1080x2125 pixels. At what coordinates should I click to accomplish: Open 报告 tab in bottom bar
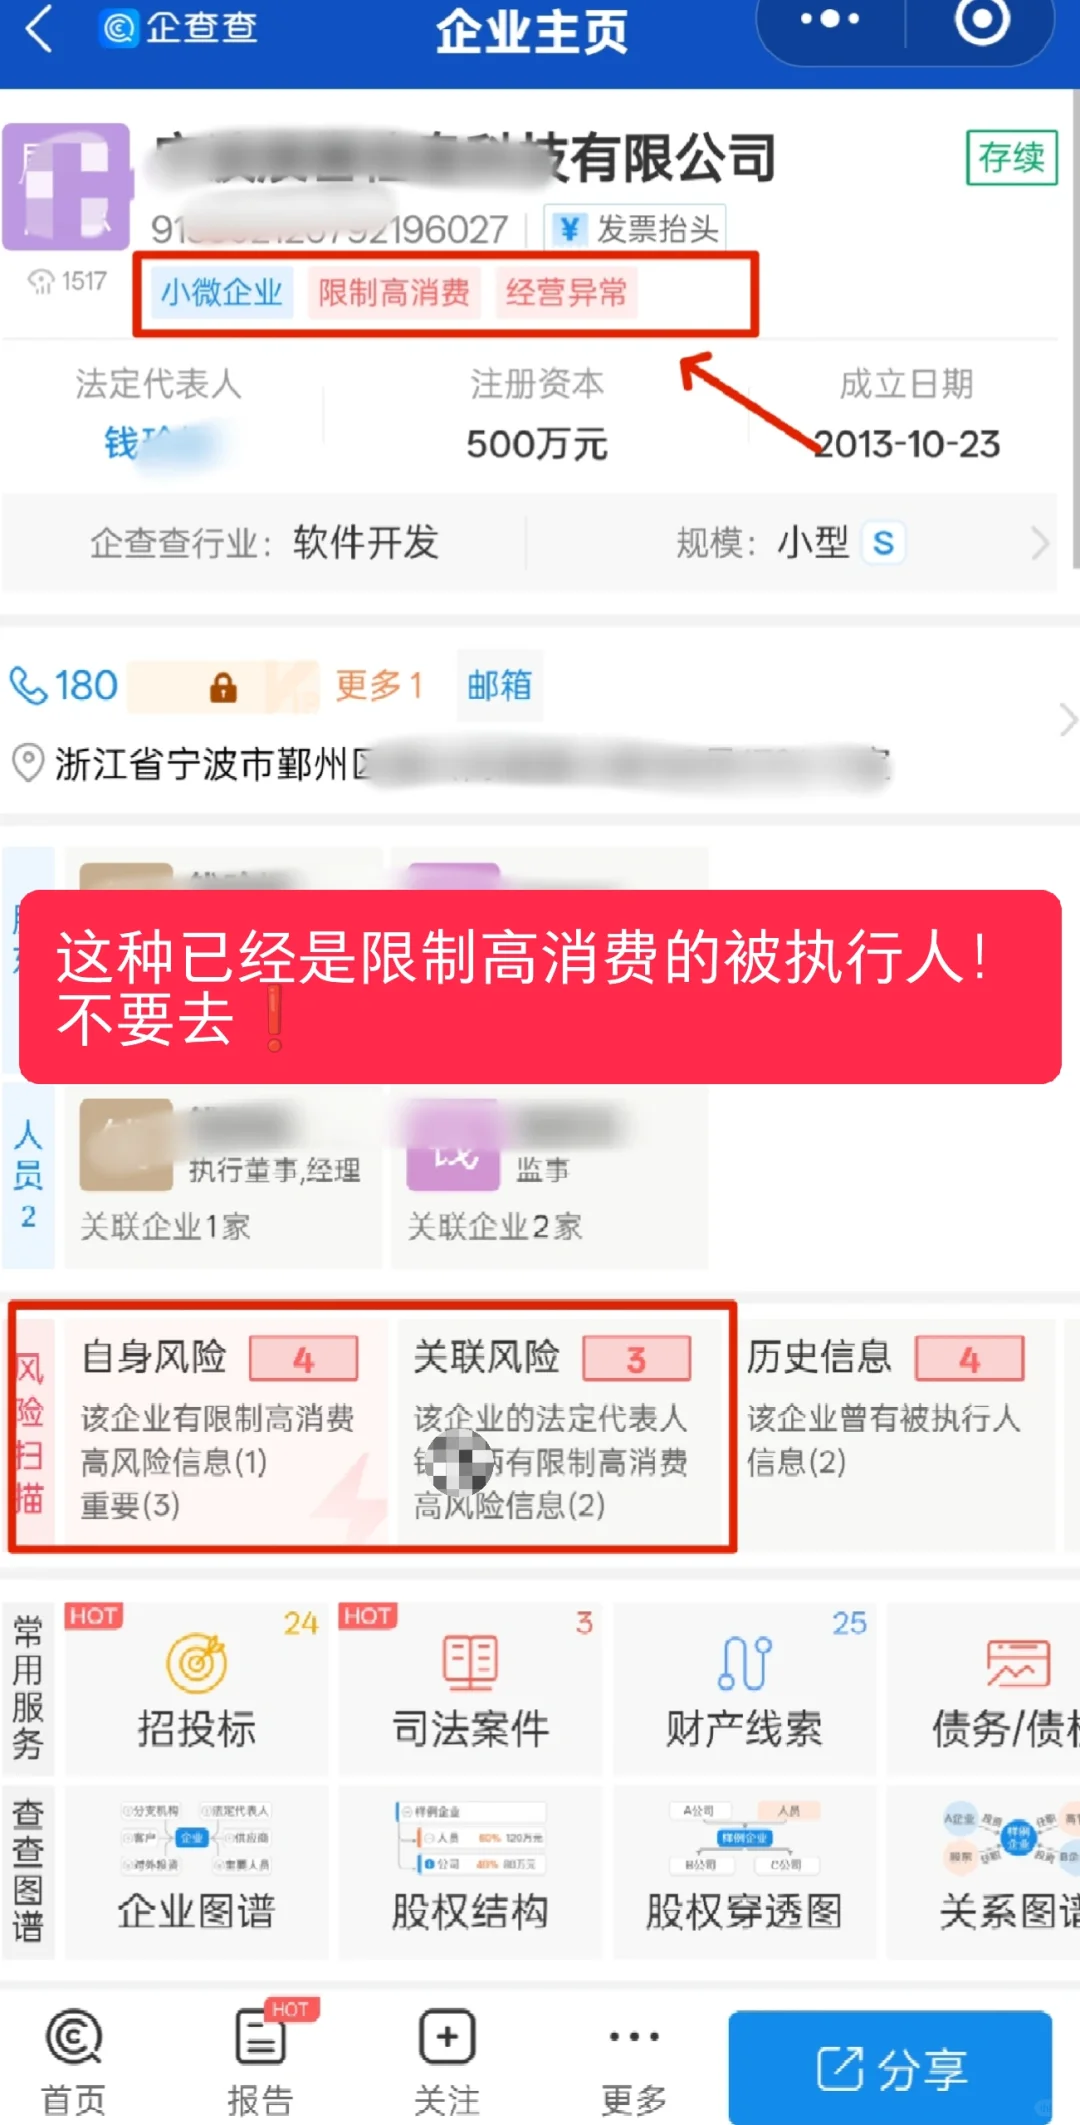pos(260,2062)
